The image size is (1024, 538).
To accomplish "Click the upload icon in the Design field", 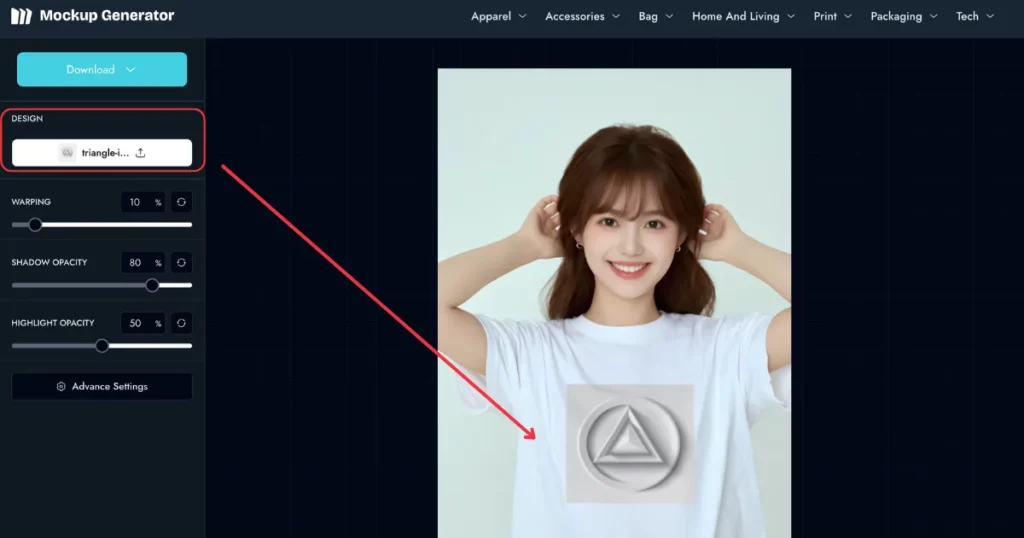I will coord(141,153).
